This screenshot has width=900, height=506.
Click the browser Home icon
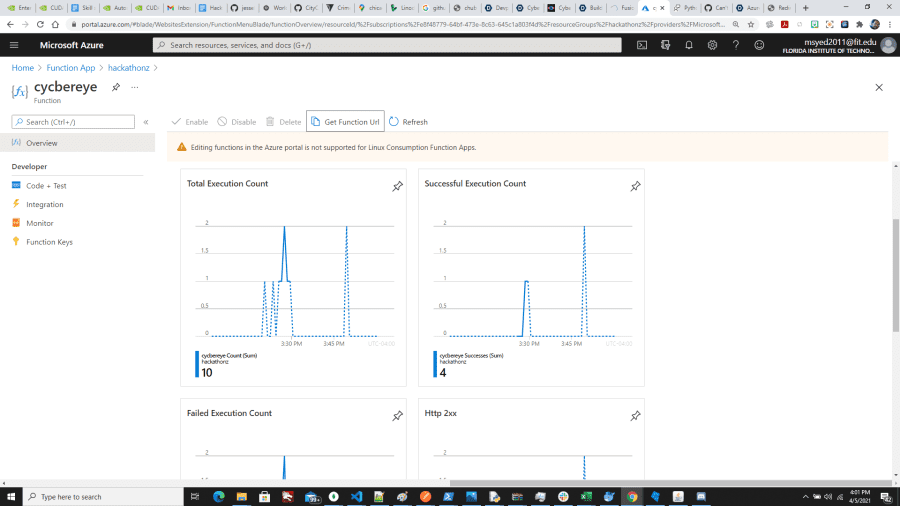tap(55, 25)
